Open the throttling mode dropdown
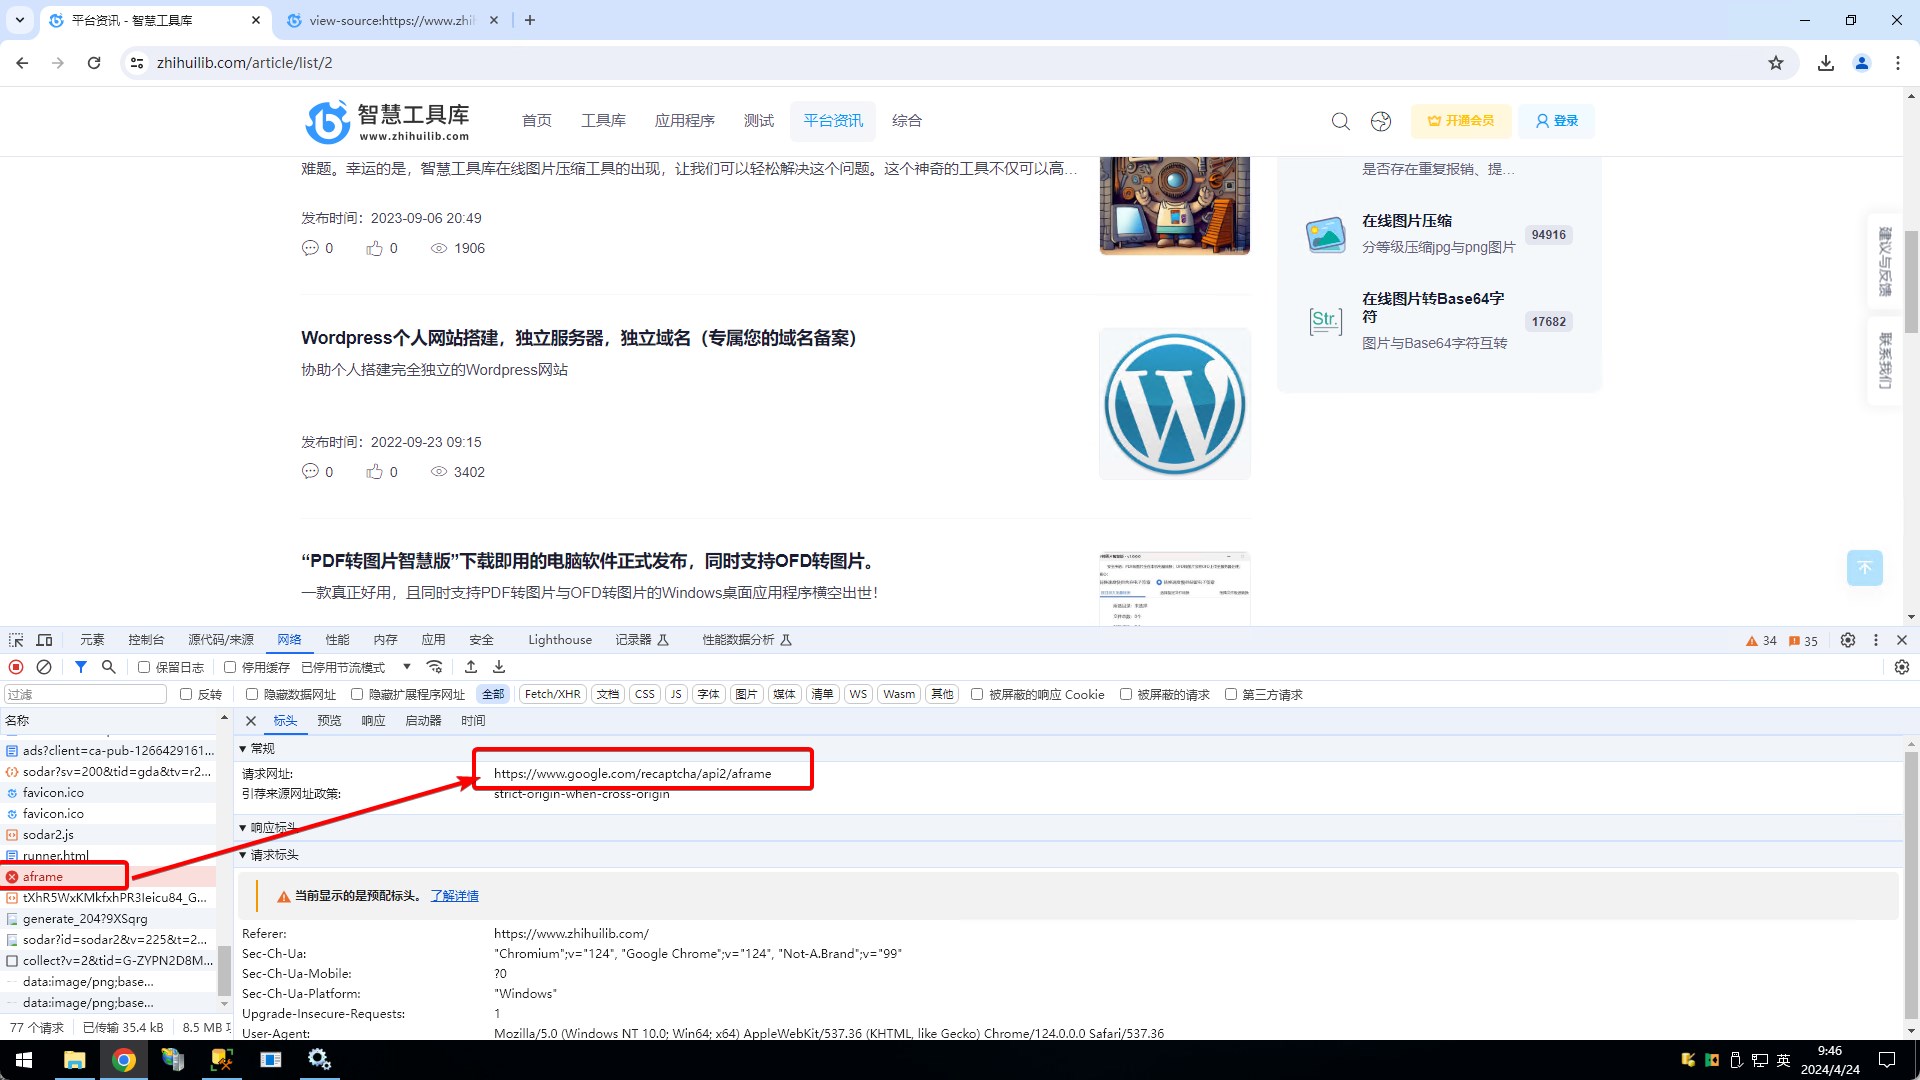Viewport: 1920px width, 1080px height. point(356,667)
